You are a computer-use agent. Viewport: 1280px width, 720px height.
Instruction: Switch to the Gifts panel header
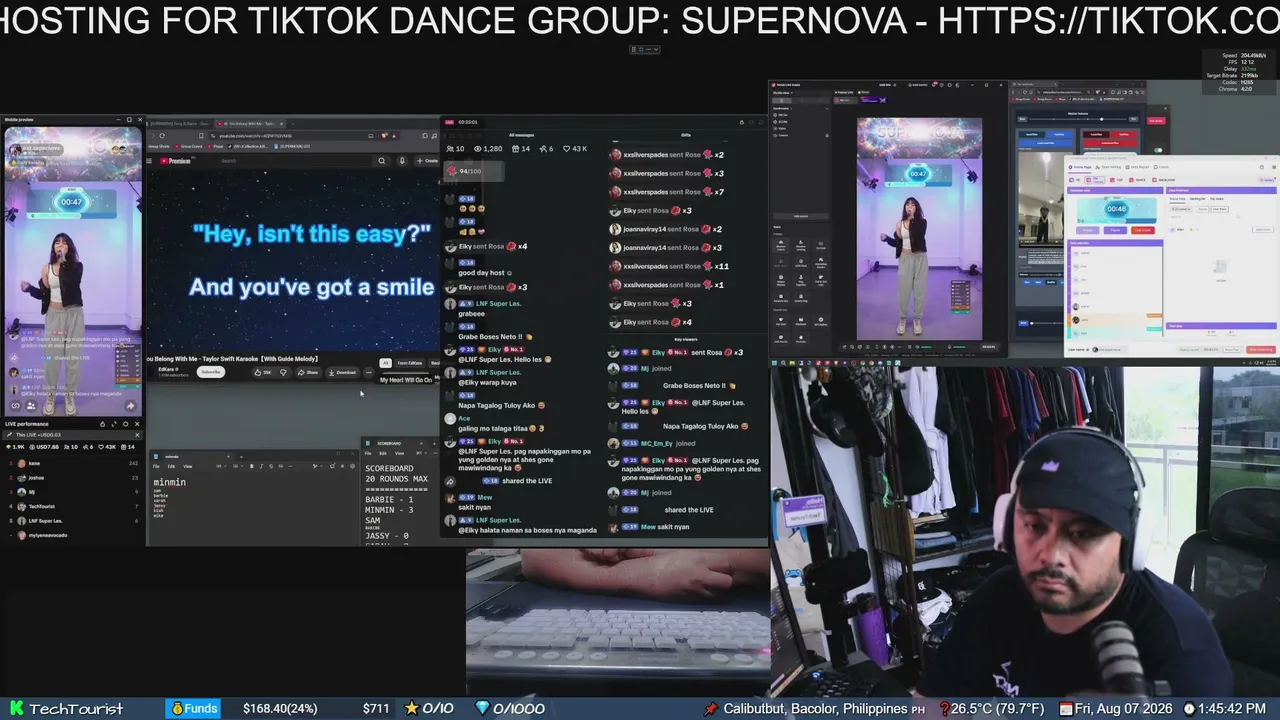coord(686,135)
